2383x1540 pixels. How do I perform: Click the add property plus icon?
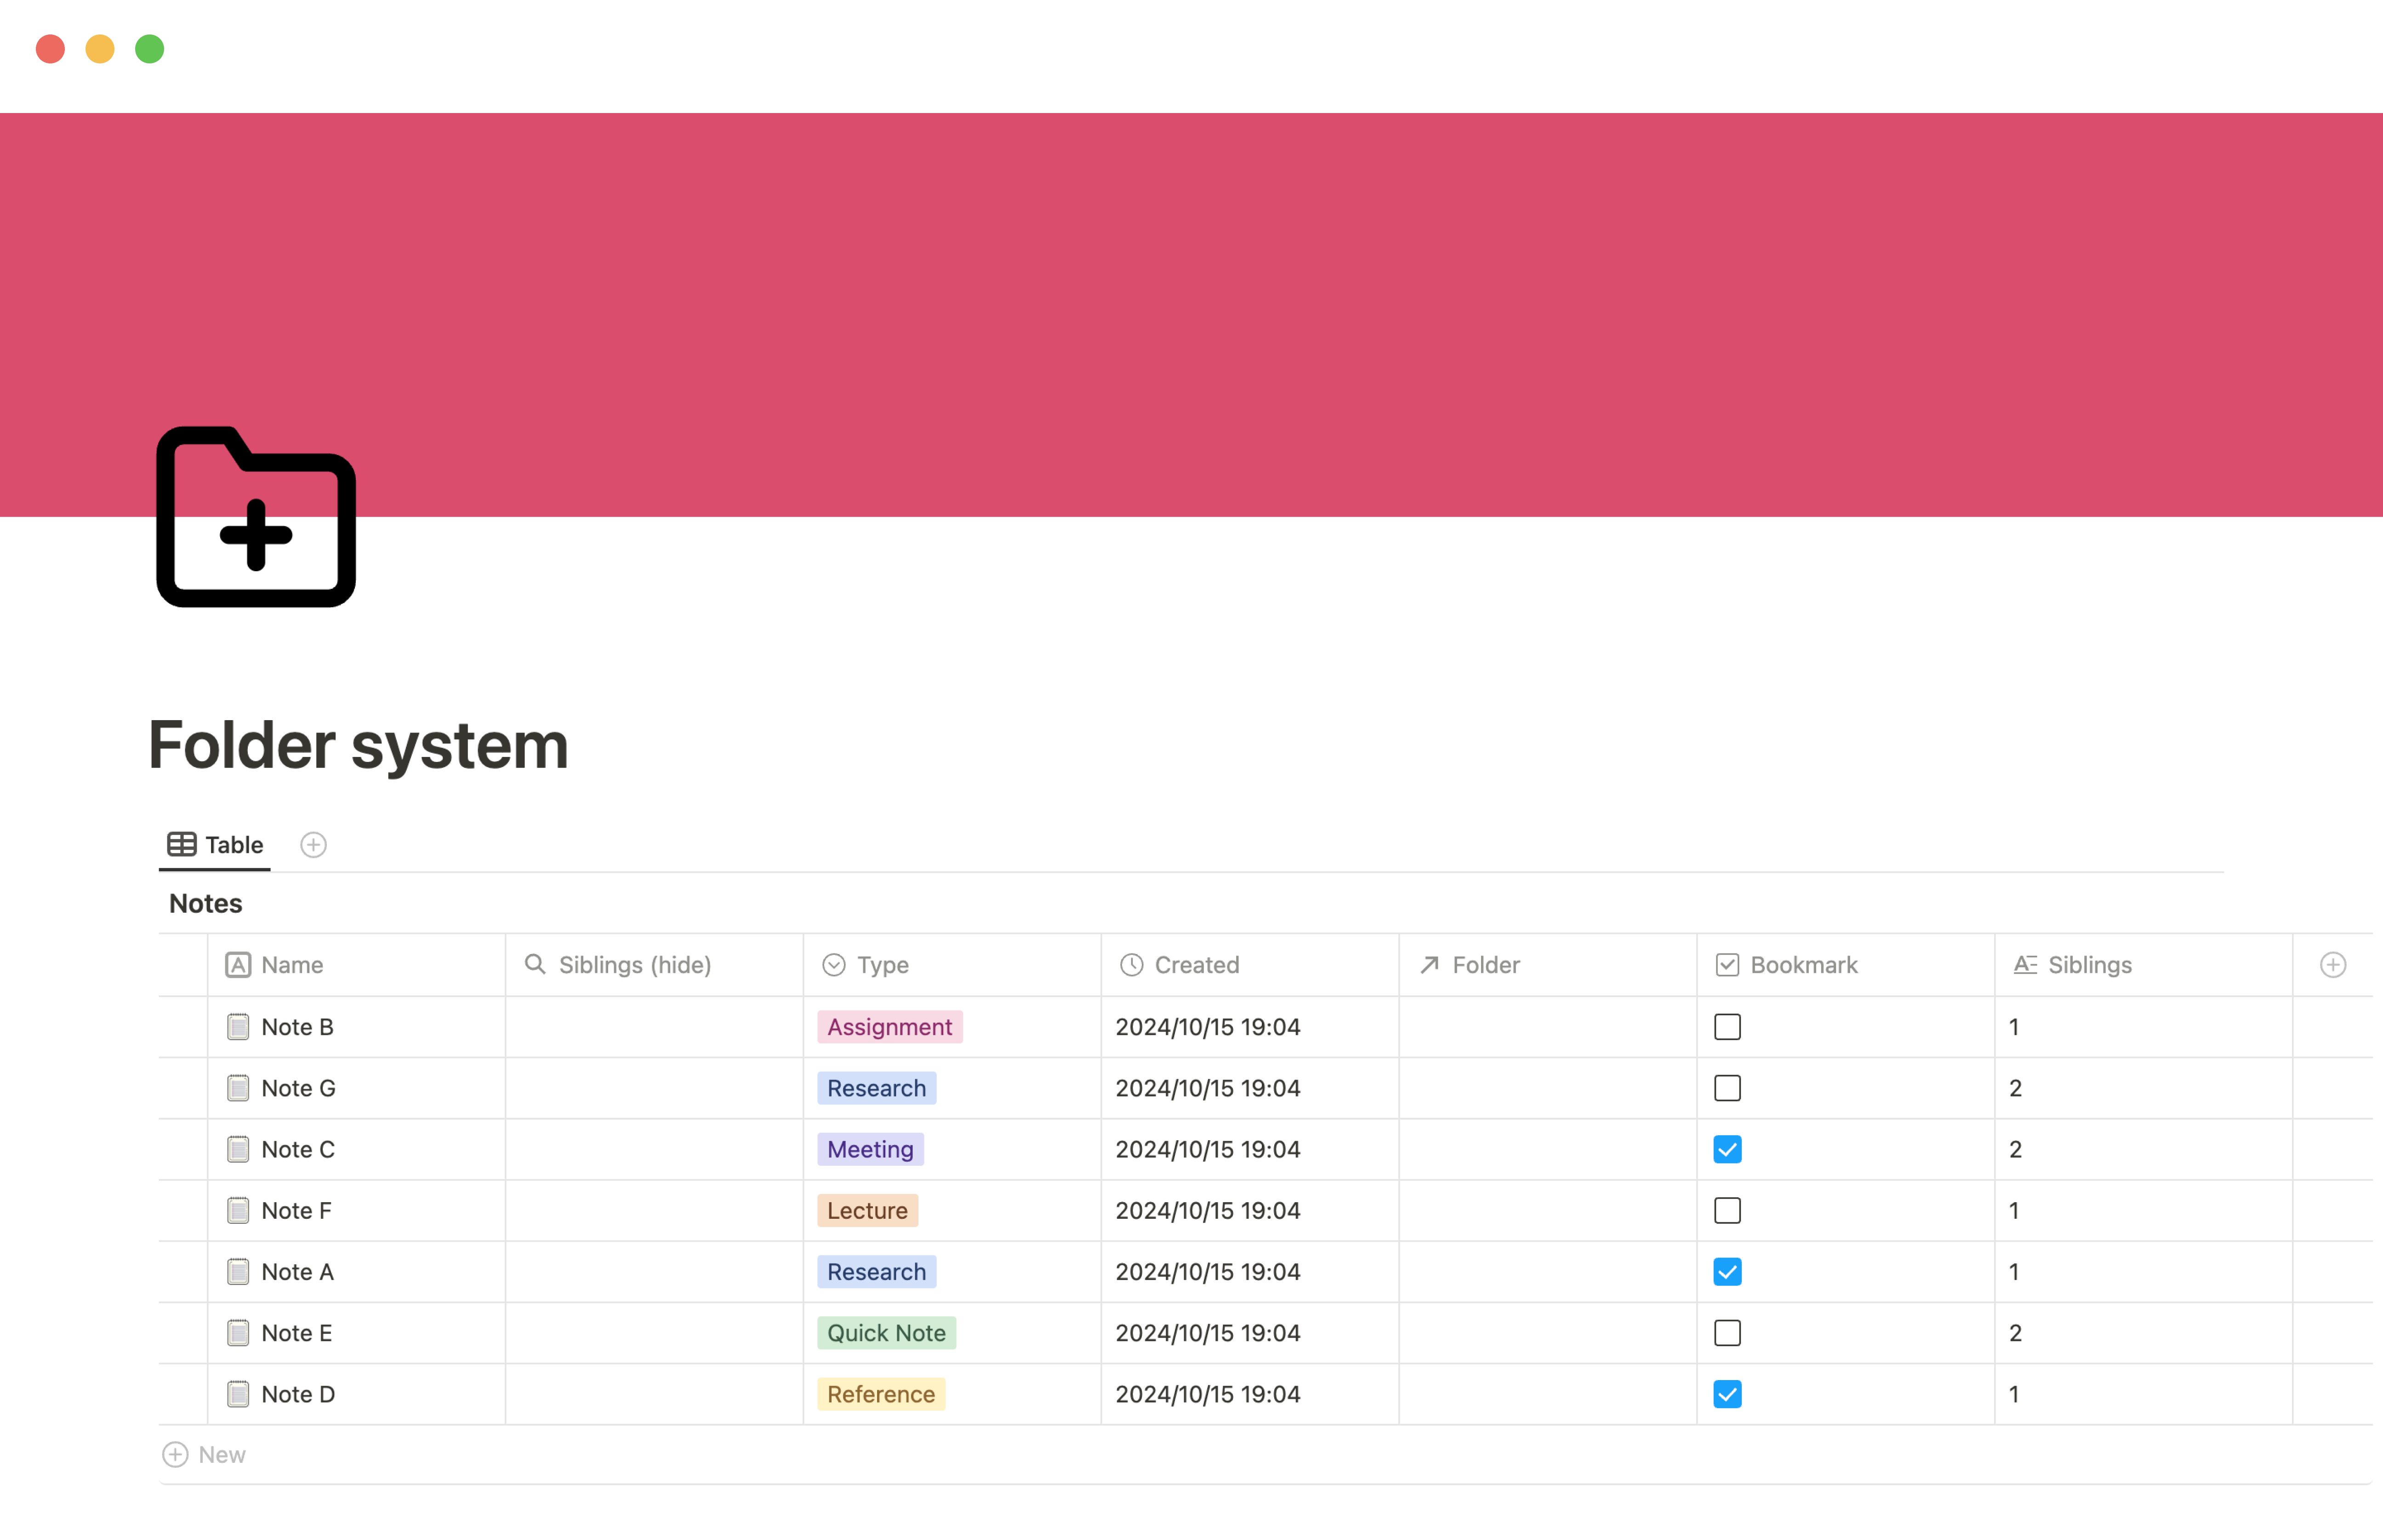(x=2332, y=965)
